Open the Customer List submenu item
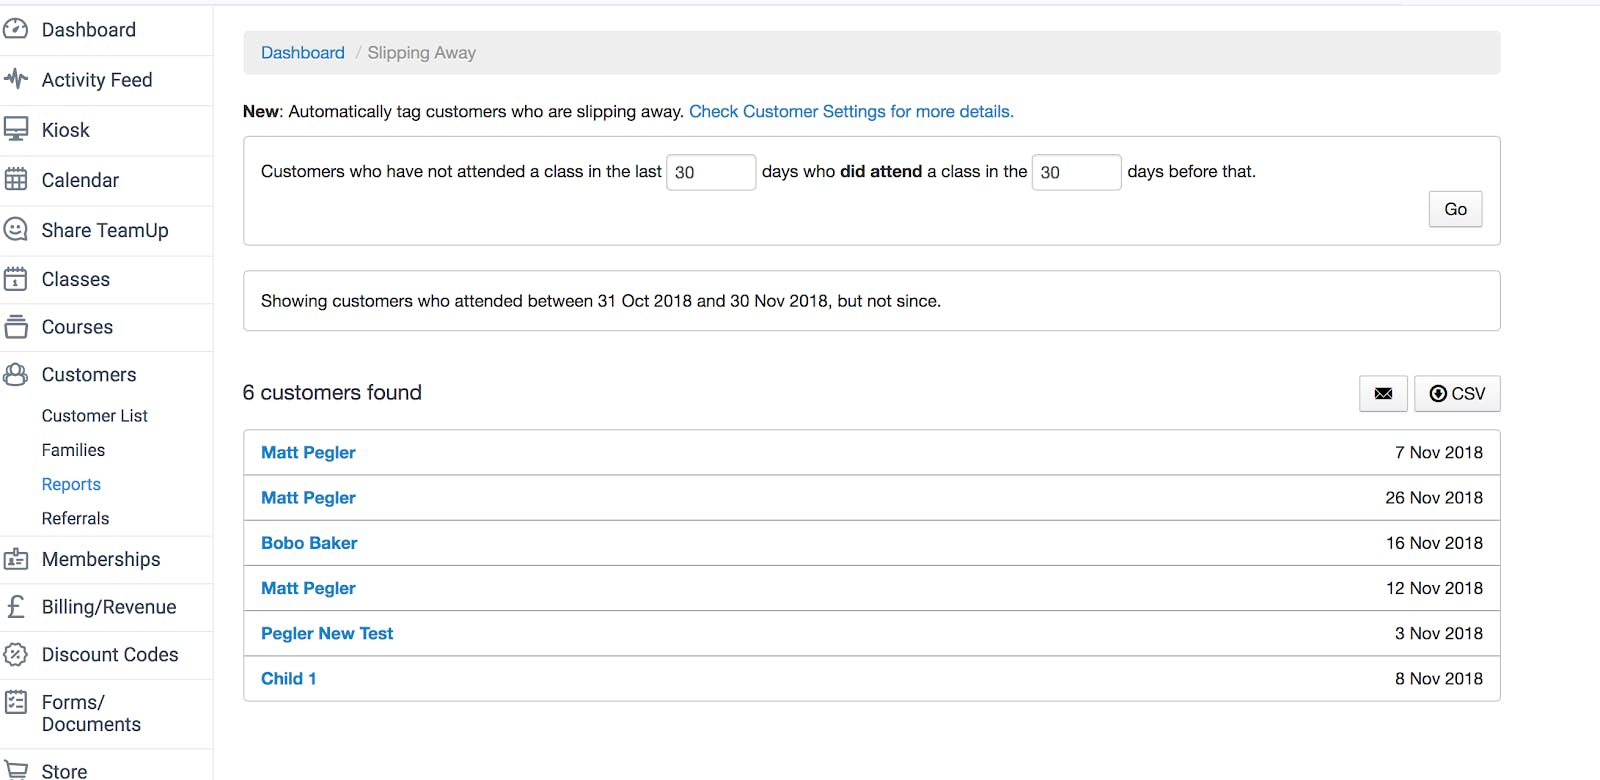The height and width of the screenshot is (780, 1600). [95, 415]
